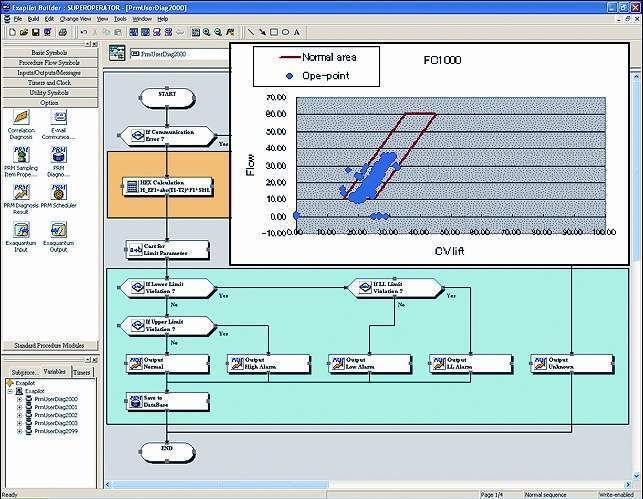Click the Print toolbar icon
643x499 pixels.
(62, 32)
